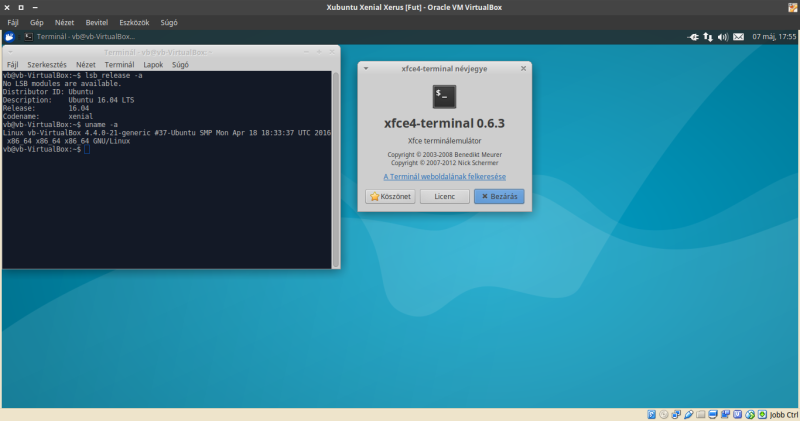Image resolution: width=800 pixels, height=421 pixels.
Task: Open Szerkesztés menu in terminal
Action: (47, 65)
